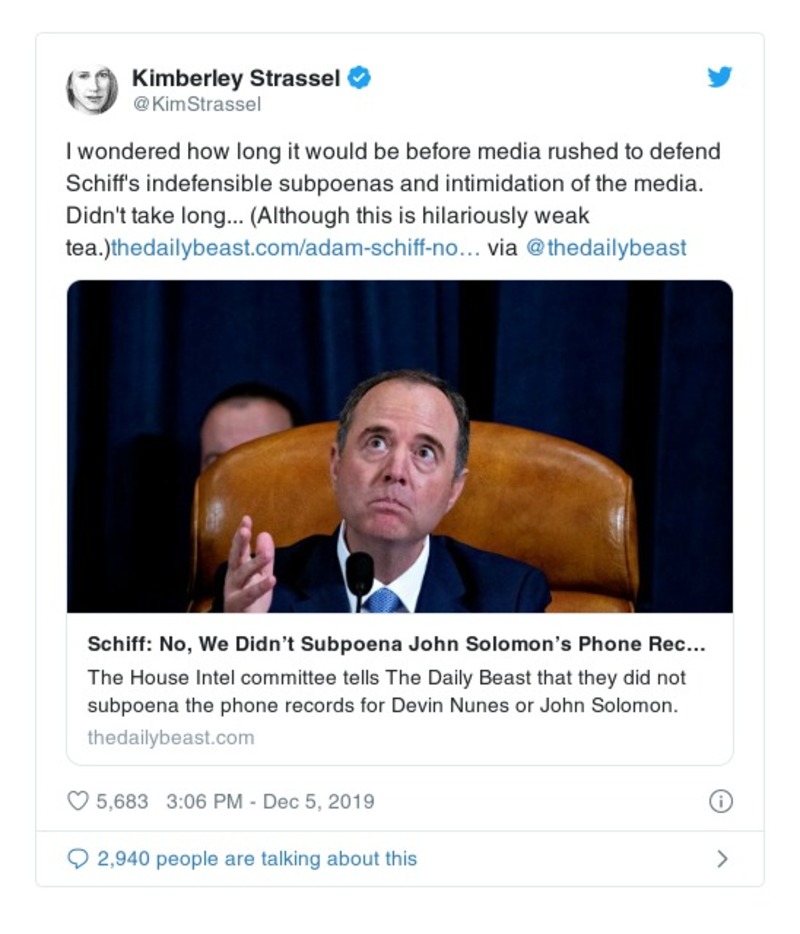Click the 5,683 likes count
Viewport: 800px width, 934px height.
[122, 801]
